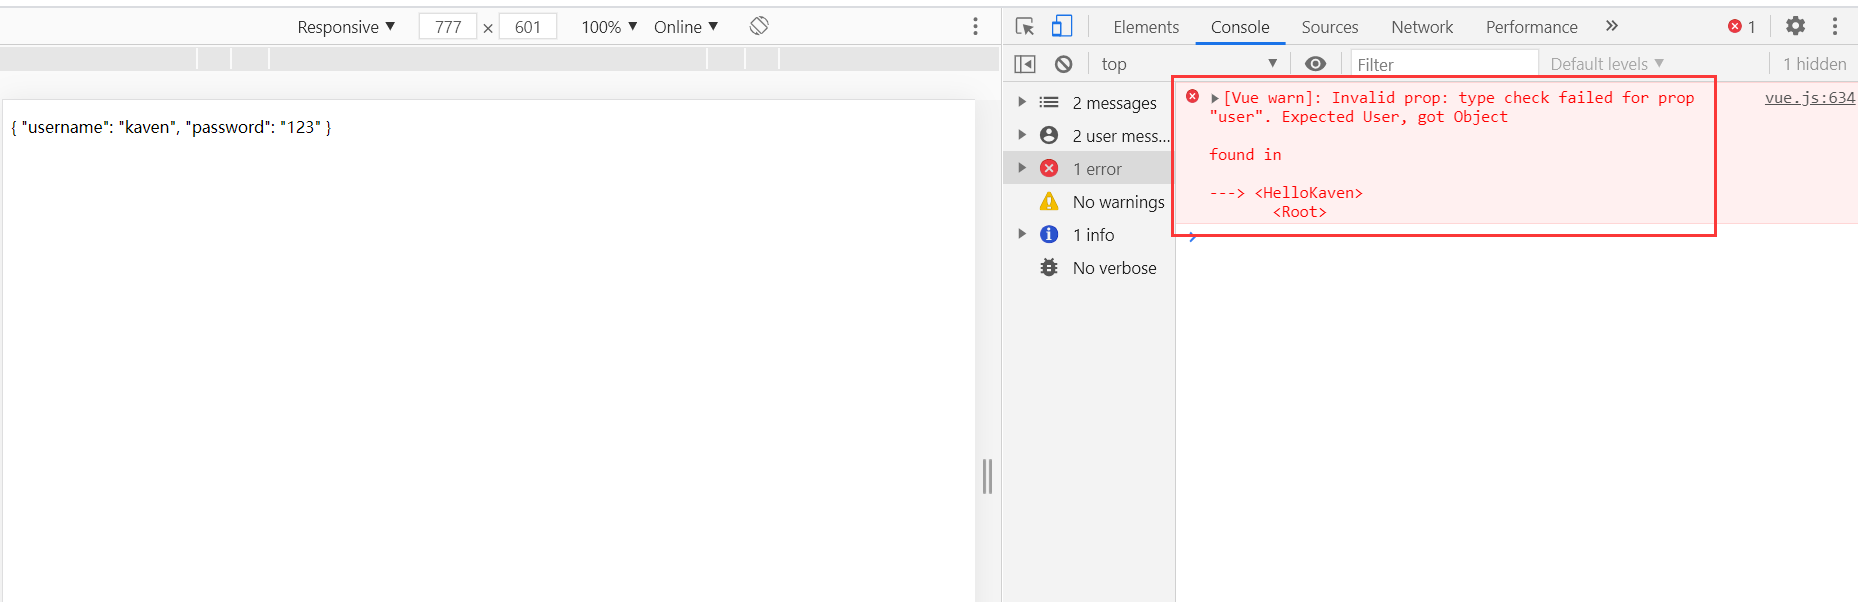The width and height of the screenshot is (1858, 602).
Task: Switch to the Elements tab
Action: coord(1146,27)
